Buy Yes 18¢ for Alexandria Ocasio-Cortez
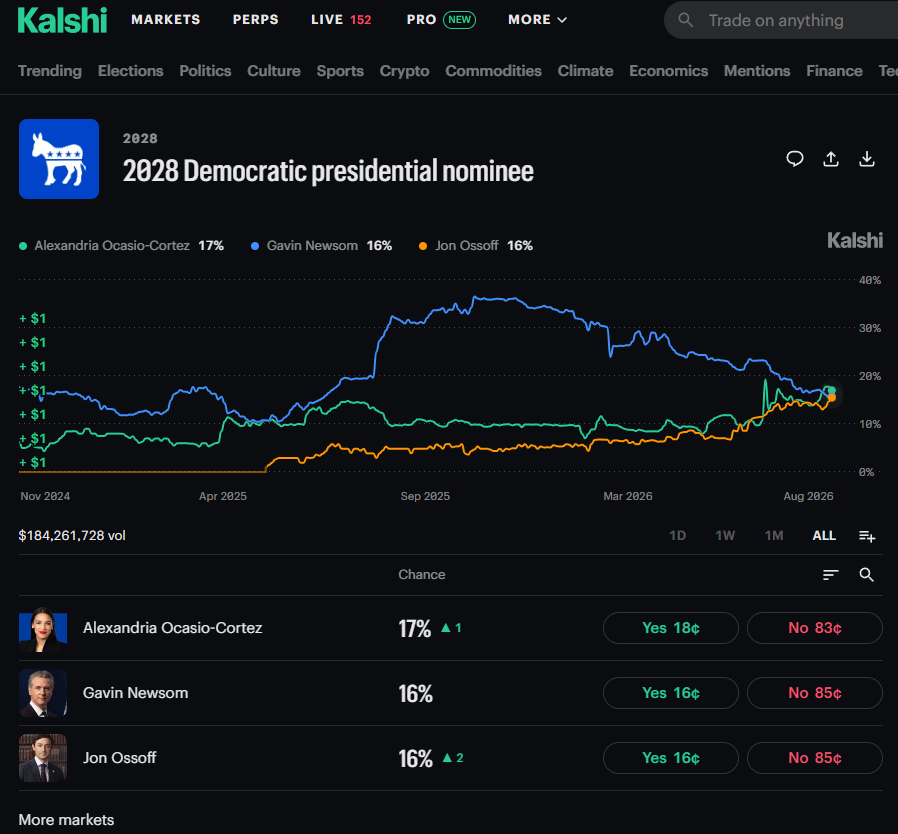 pyautogui.click(x=671, y=628)
